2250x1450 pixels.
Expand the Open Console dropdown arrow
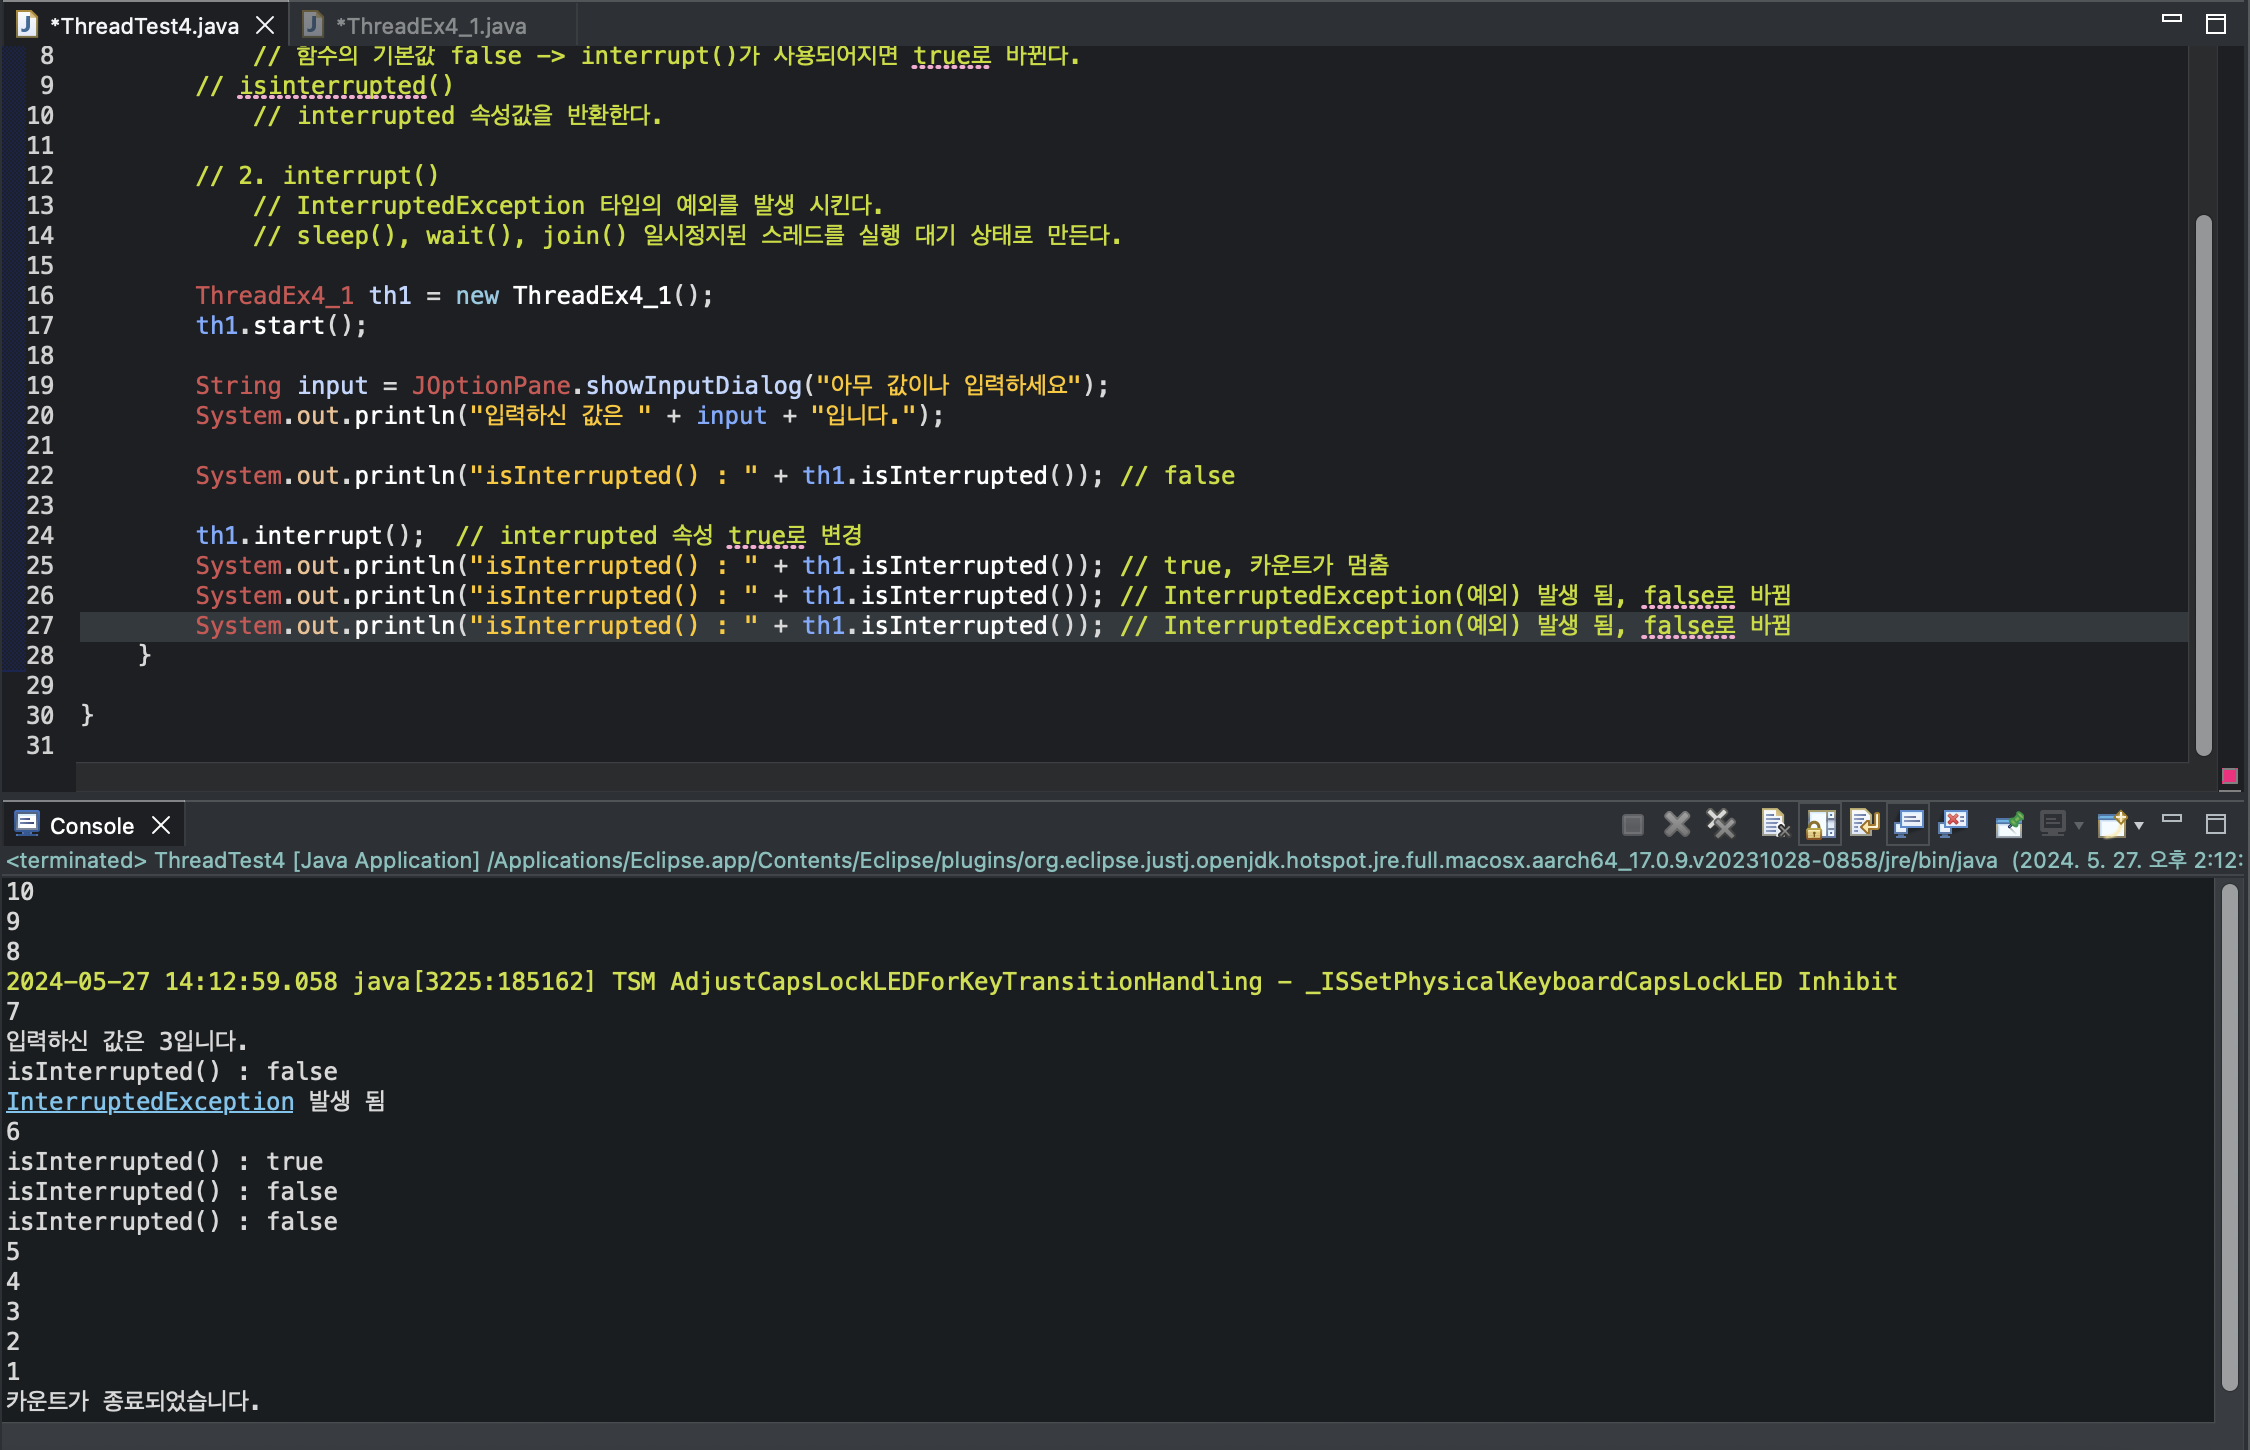(2139, 826)
